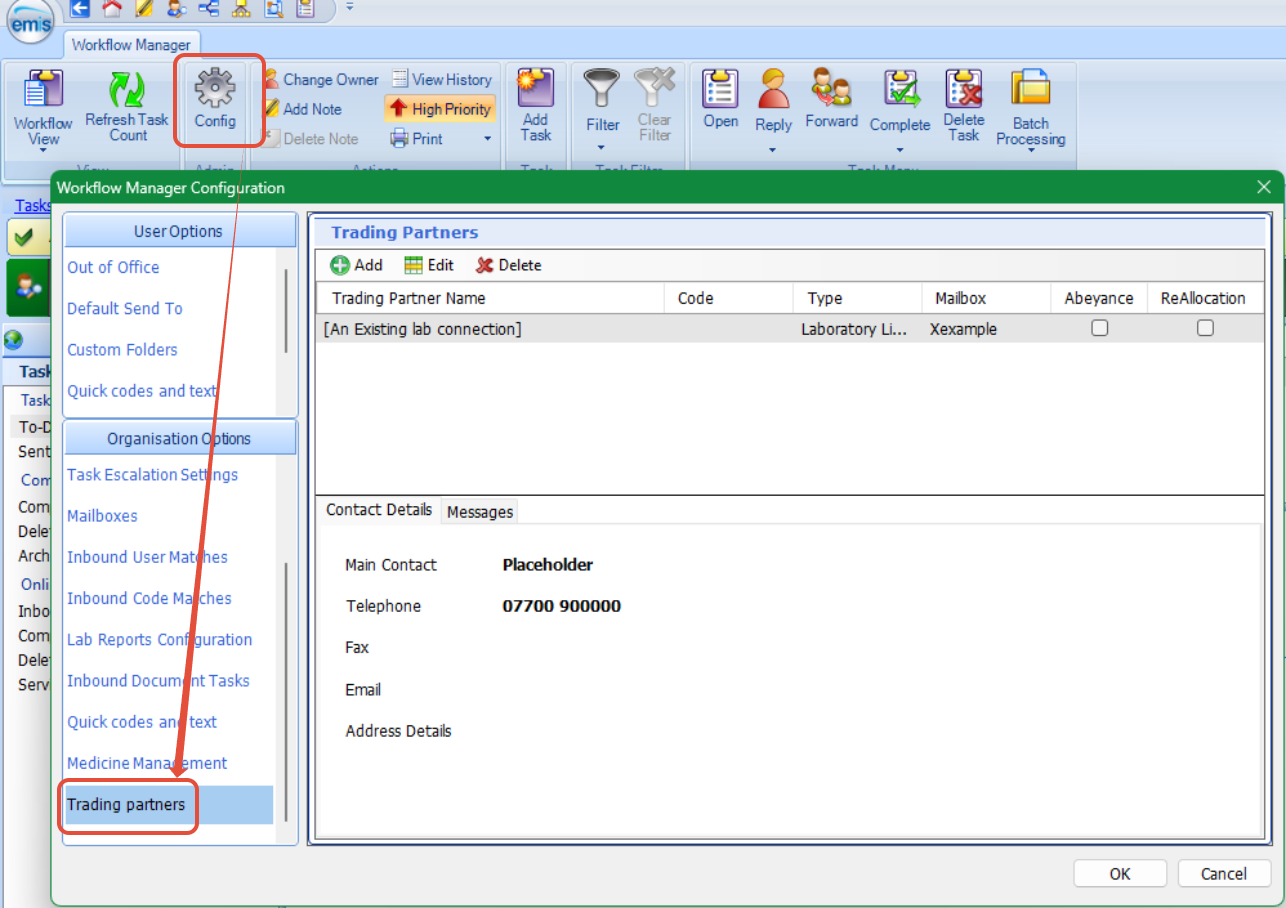Click Refresh Task Count
This screenshot has height=908, width=1286.
coord(127,108)
